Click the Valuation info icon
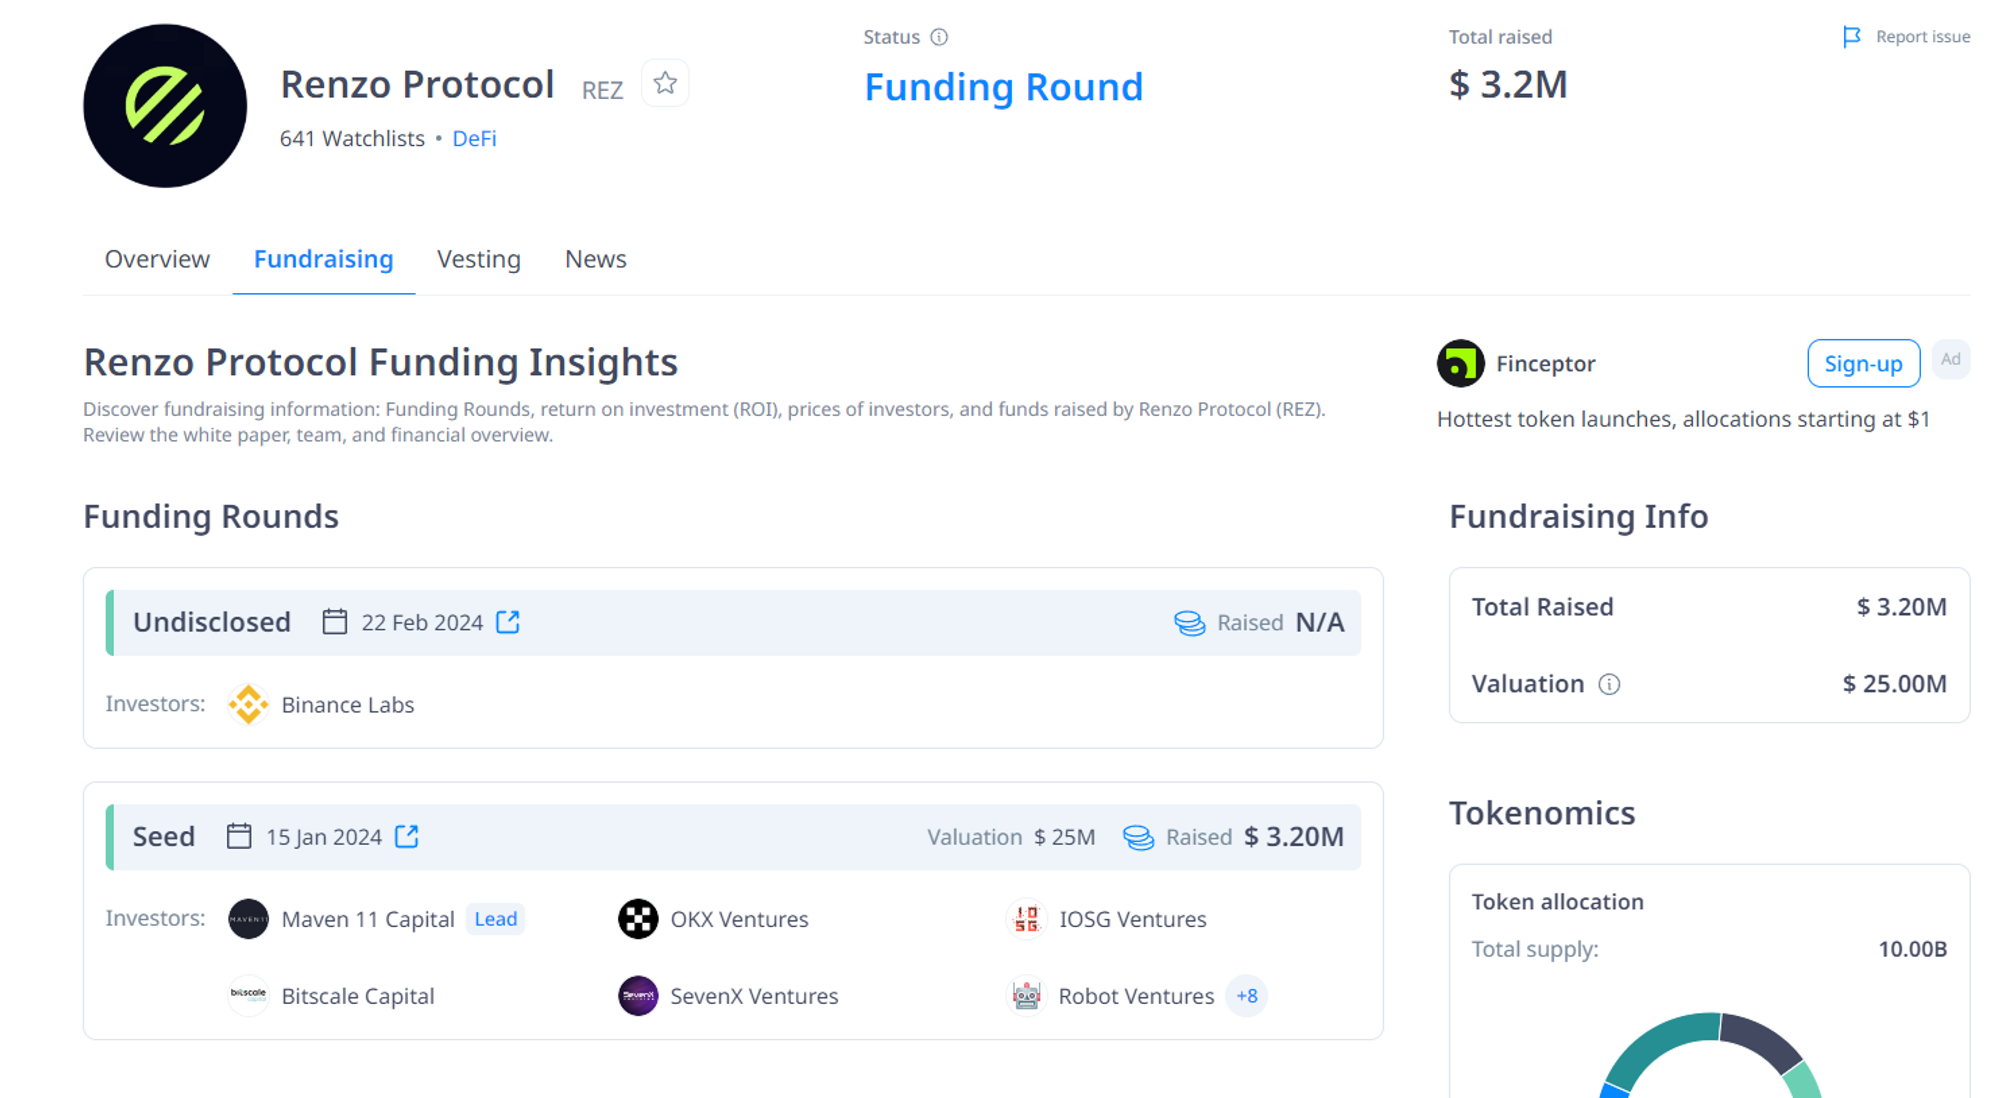Viewport: 2000px width, 1098px height. pyautogui.click(x=1609, y=684)
